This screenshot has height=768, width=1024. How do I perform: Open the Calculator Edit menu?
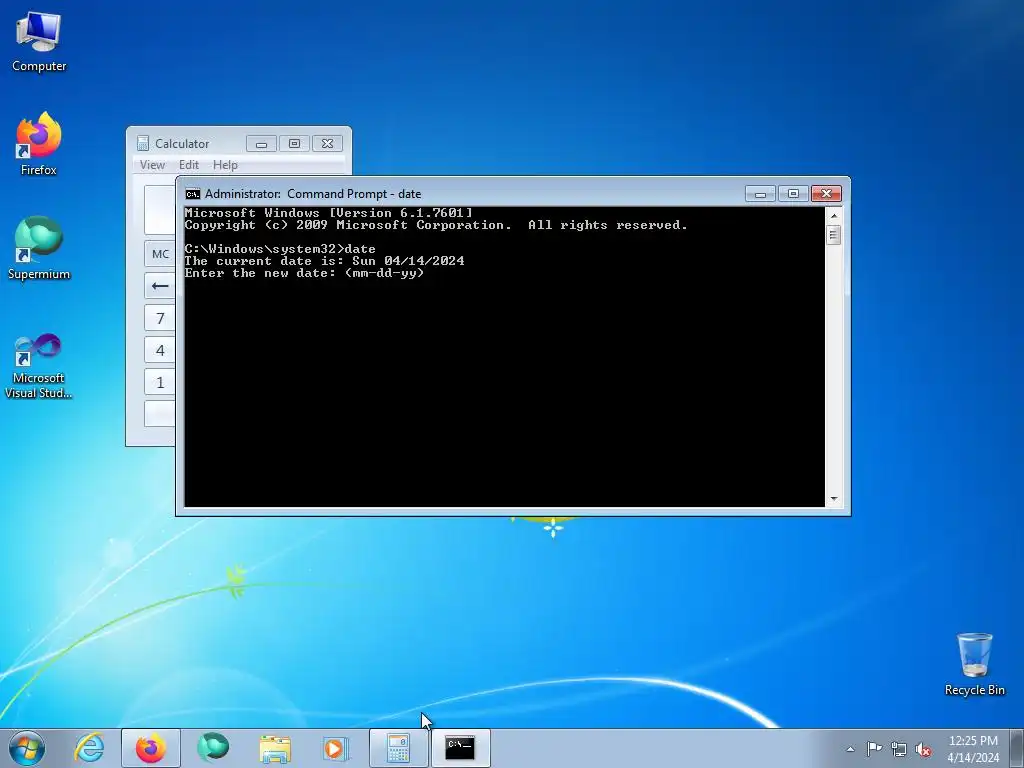189,165
